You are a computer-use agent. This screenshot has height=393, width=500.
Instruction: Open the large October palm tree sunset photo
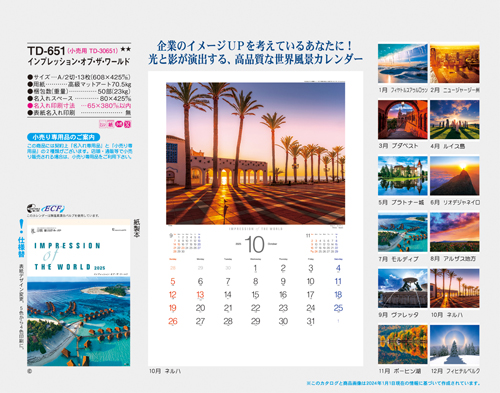(255, 153)
